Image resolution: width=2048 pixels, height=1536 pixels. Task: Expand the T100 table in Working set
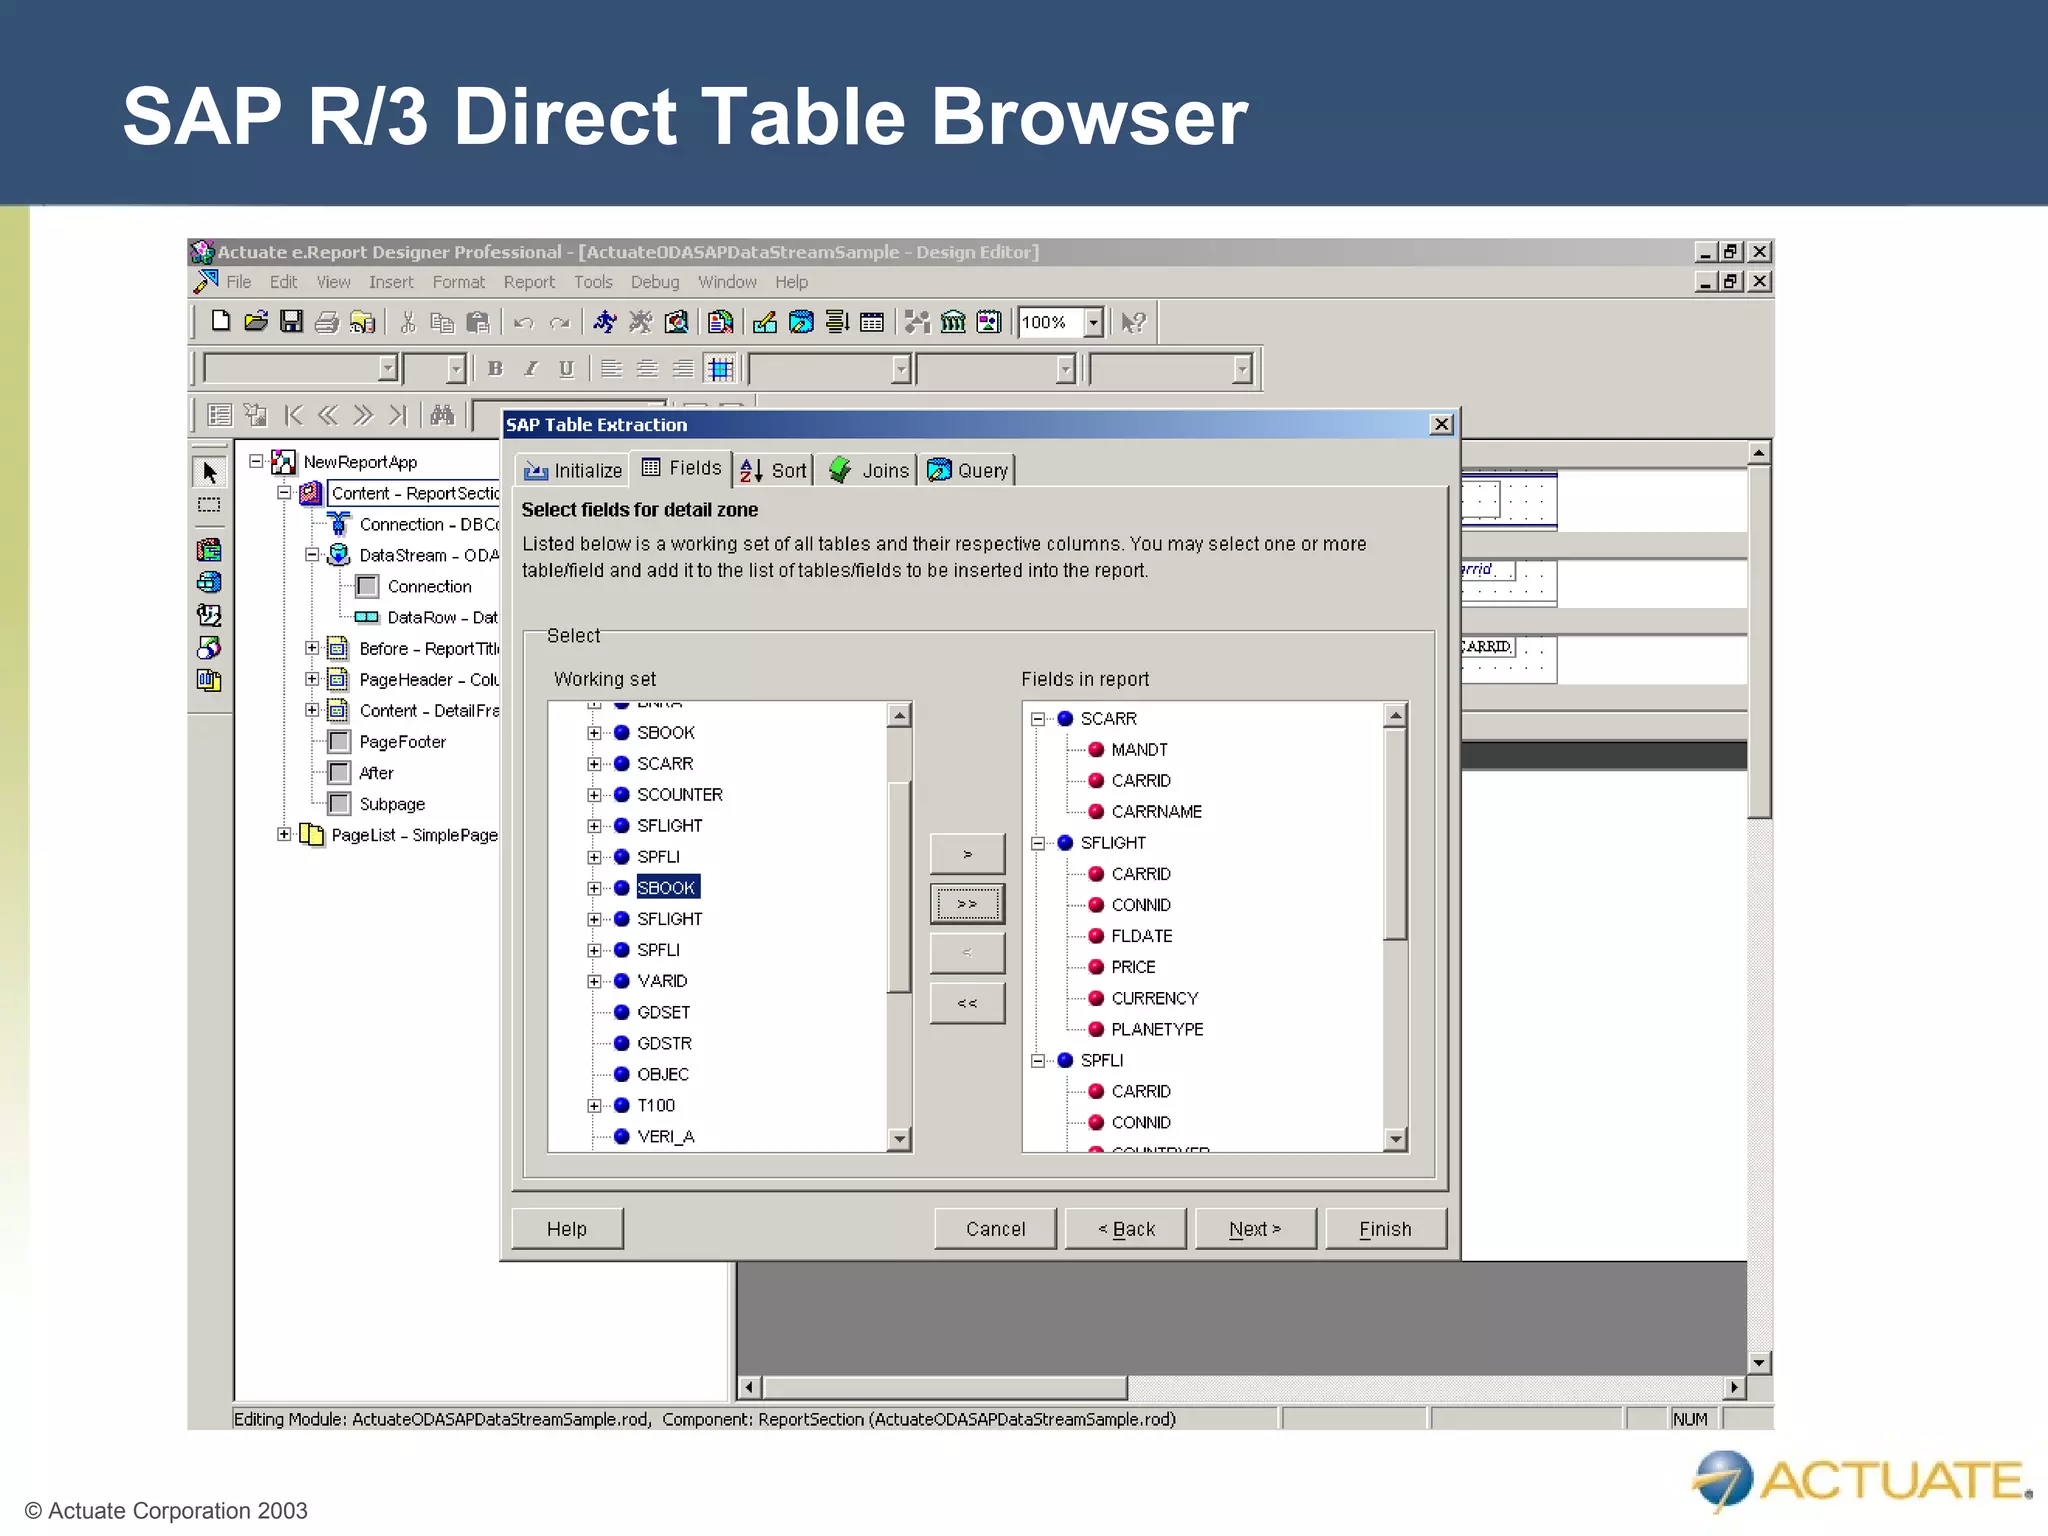(x=594, y=1106)
